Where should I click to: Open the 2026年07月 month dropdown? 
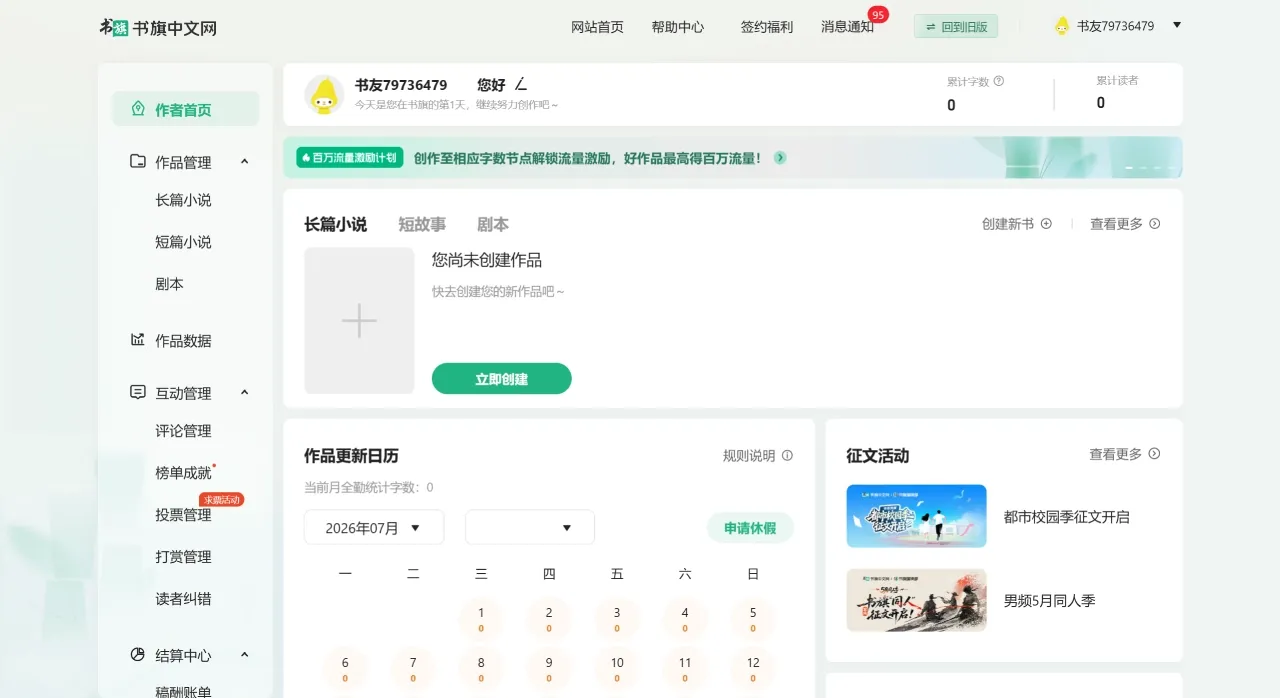[x=374, y=528]
